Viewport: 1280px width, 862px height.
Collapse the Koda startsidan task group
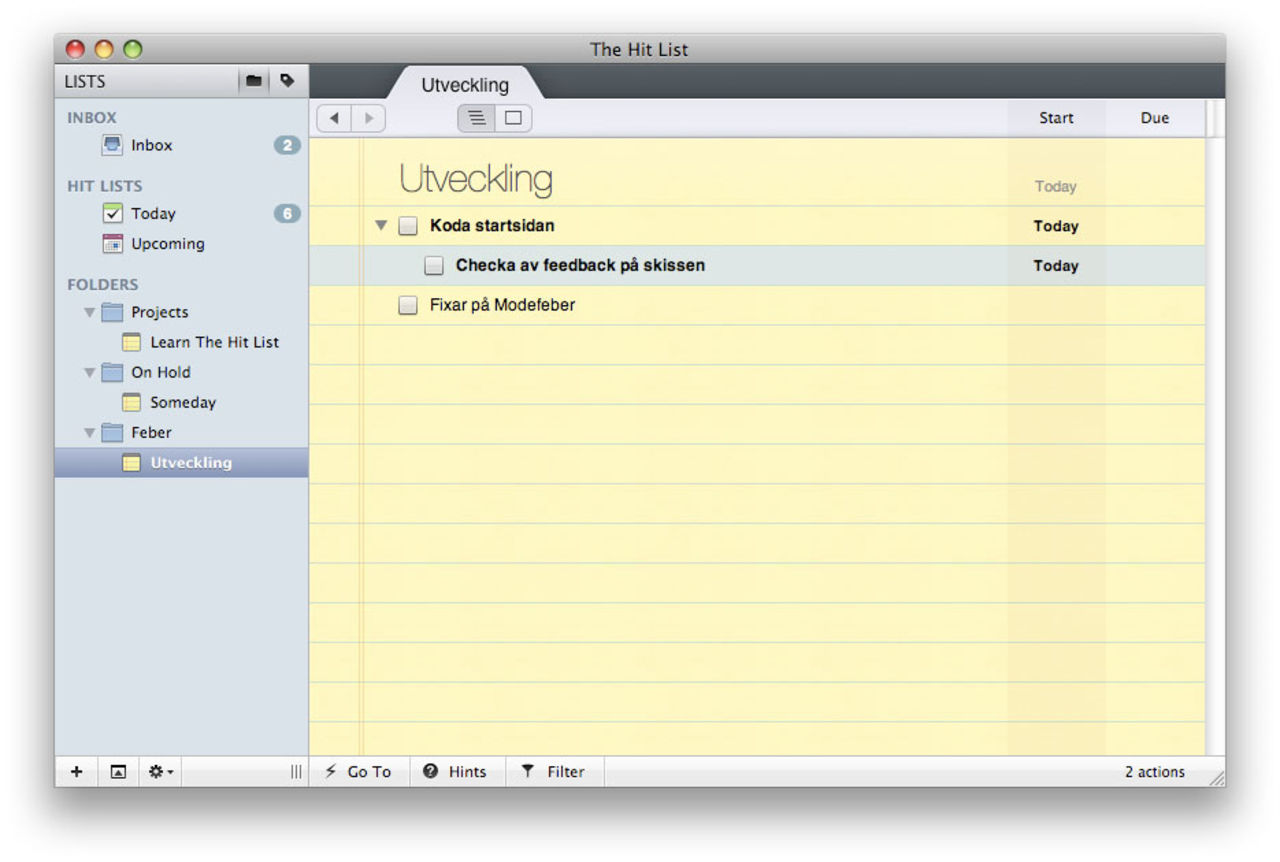click(380, 226)
